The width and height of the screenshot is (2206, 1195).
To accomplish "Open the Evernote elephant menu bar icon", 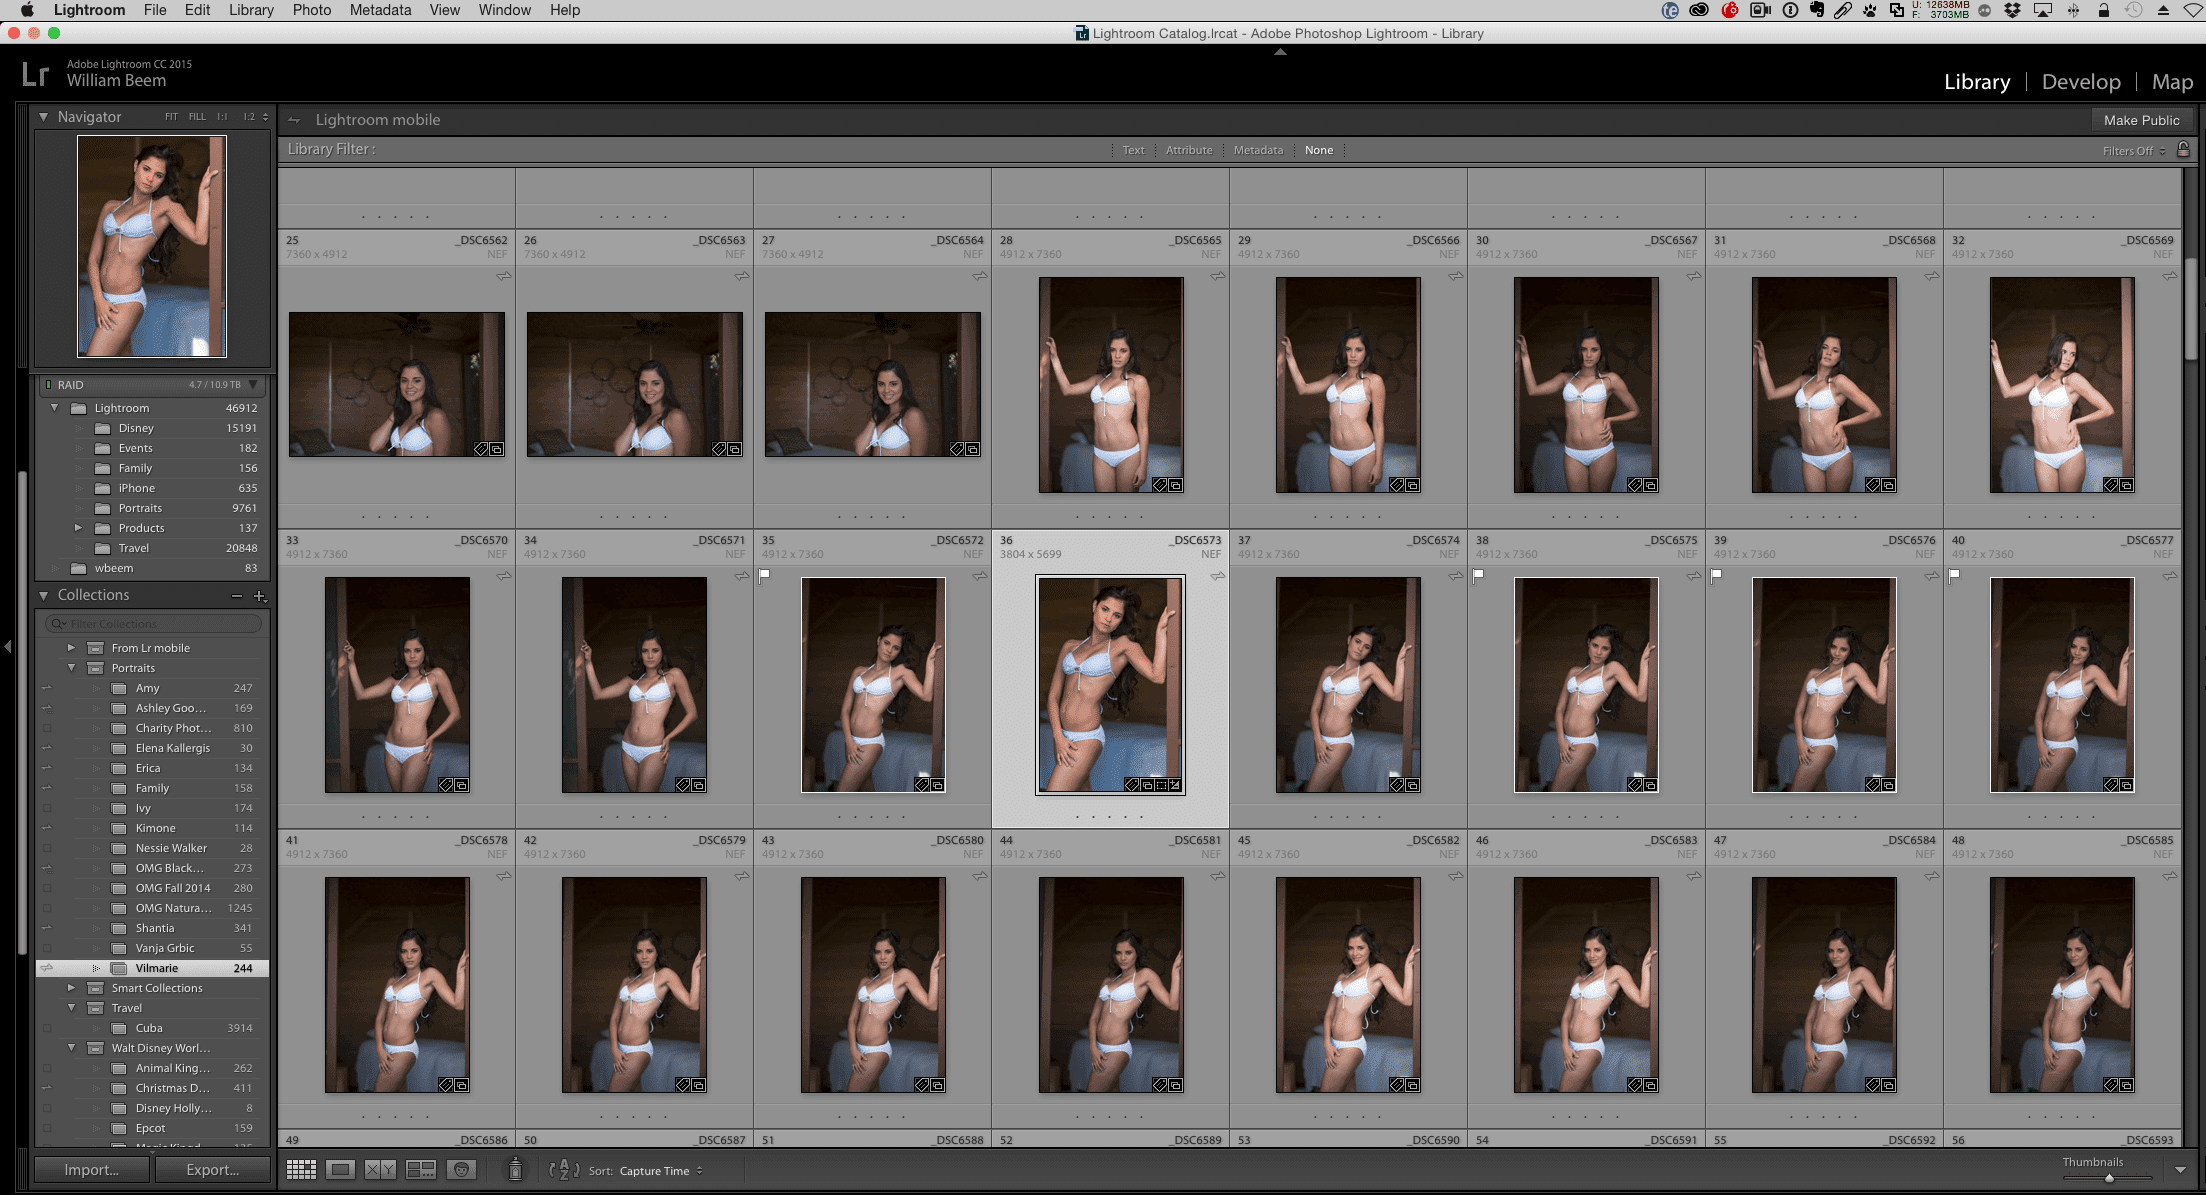I will pos(1817,10).
